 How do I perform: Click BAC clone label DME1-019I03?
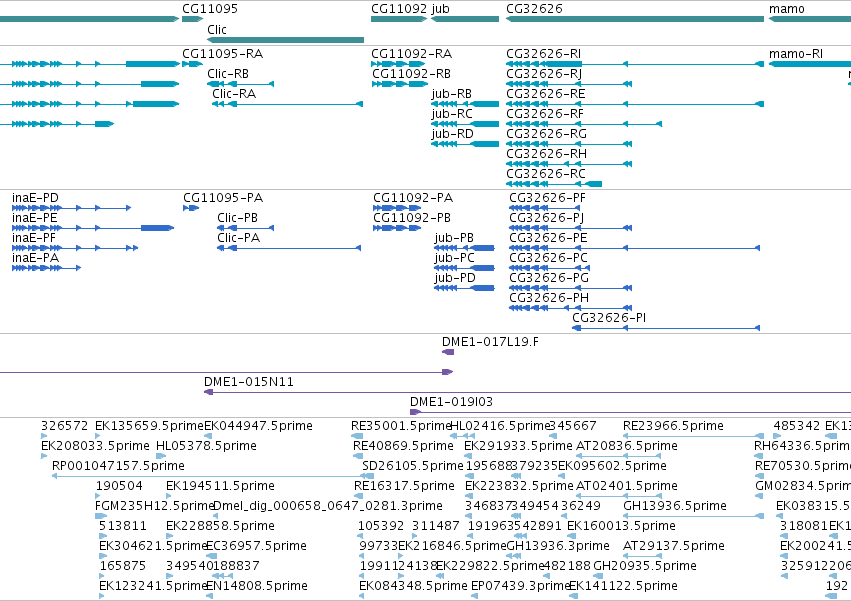(x=451, y=402)
